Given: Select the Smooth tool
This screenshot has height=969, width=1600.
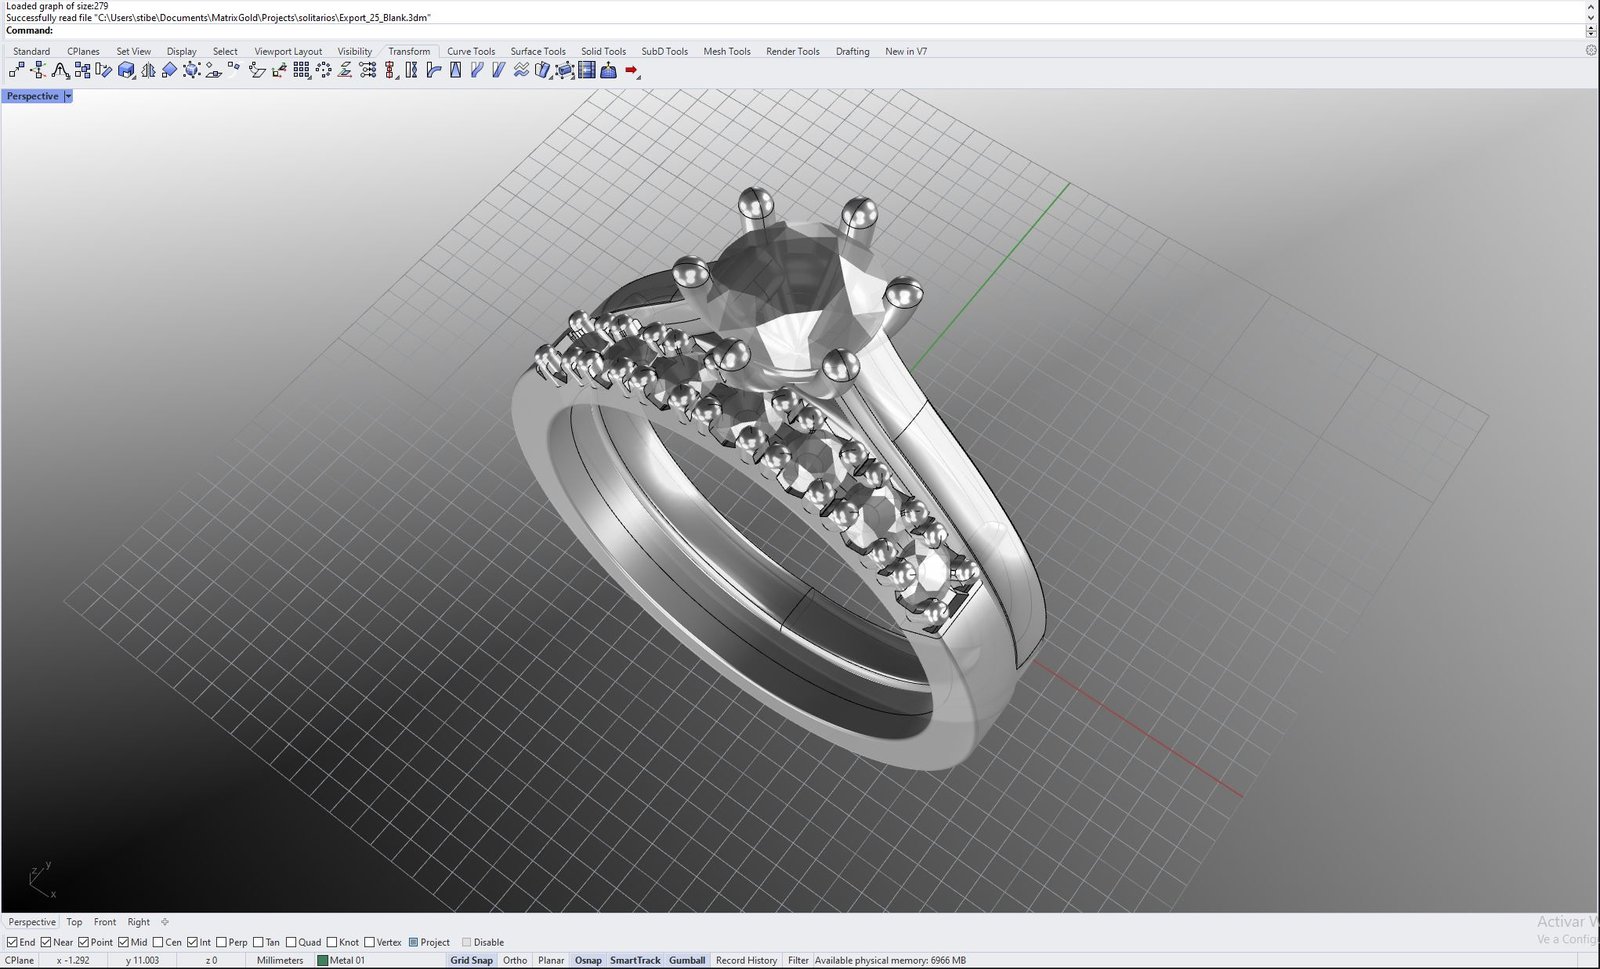Looking at the screenshot, I should pyautogui.click(x=519, y=70).
